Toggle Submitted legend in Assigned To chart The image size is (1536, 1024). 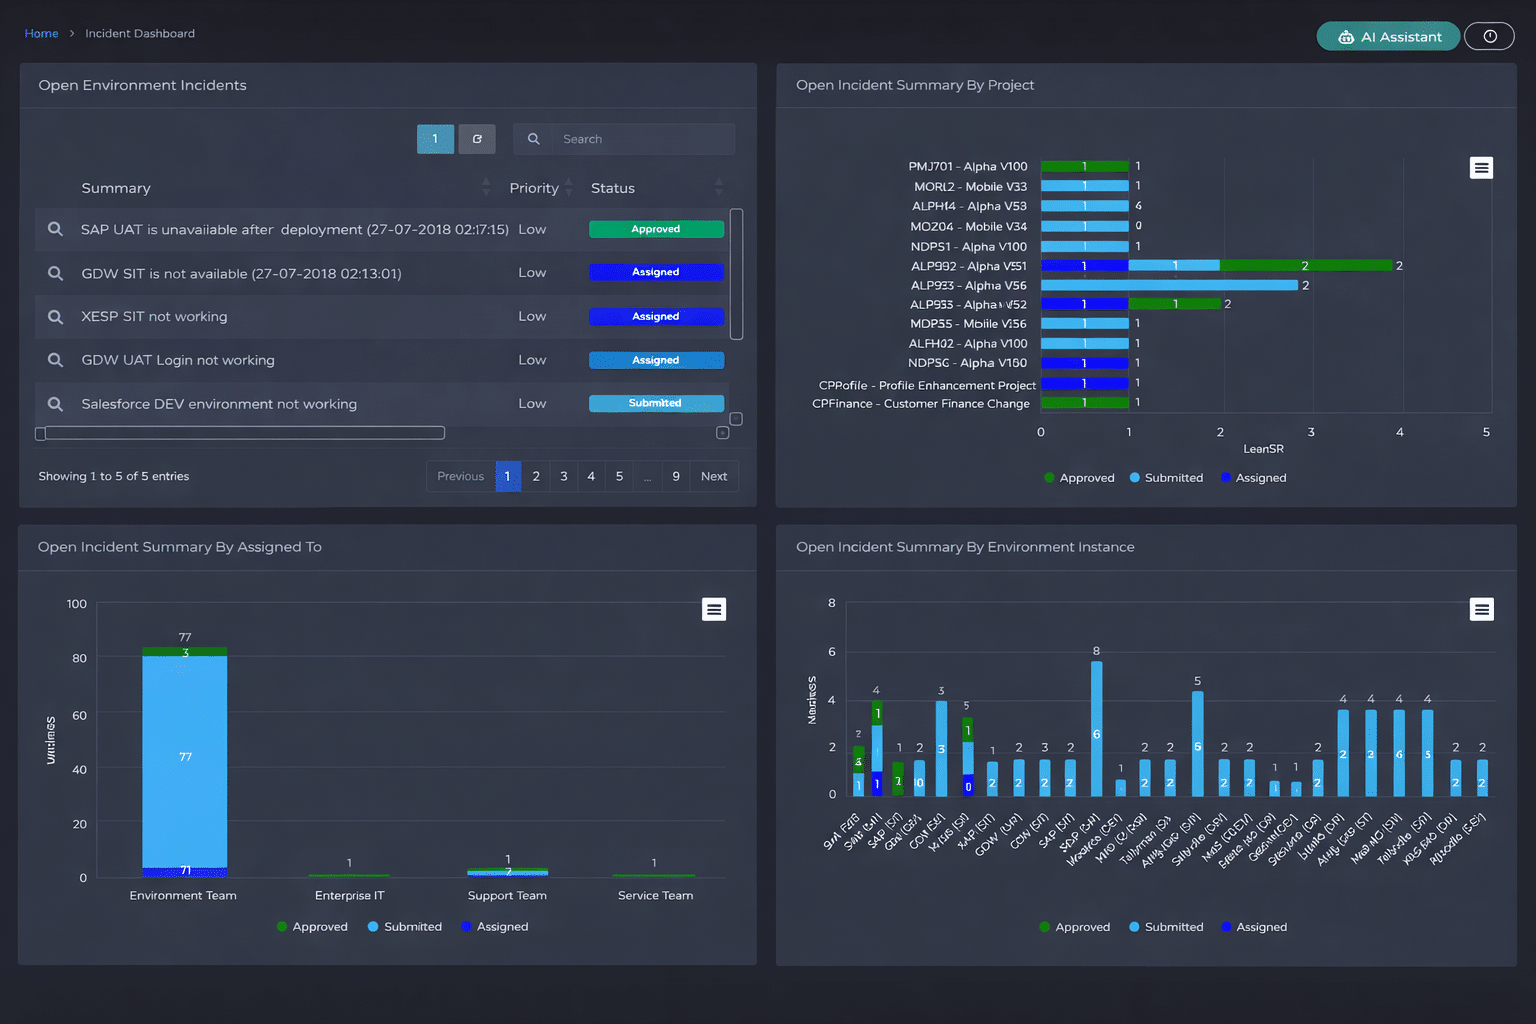pyautogui.click(x=404, y=927)
